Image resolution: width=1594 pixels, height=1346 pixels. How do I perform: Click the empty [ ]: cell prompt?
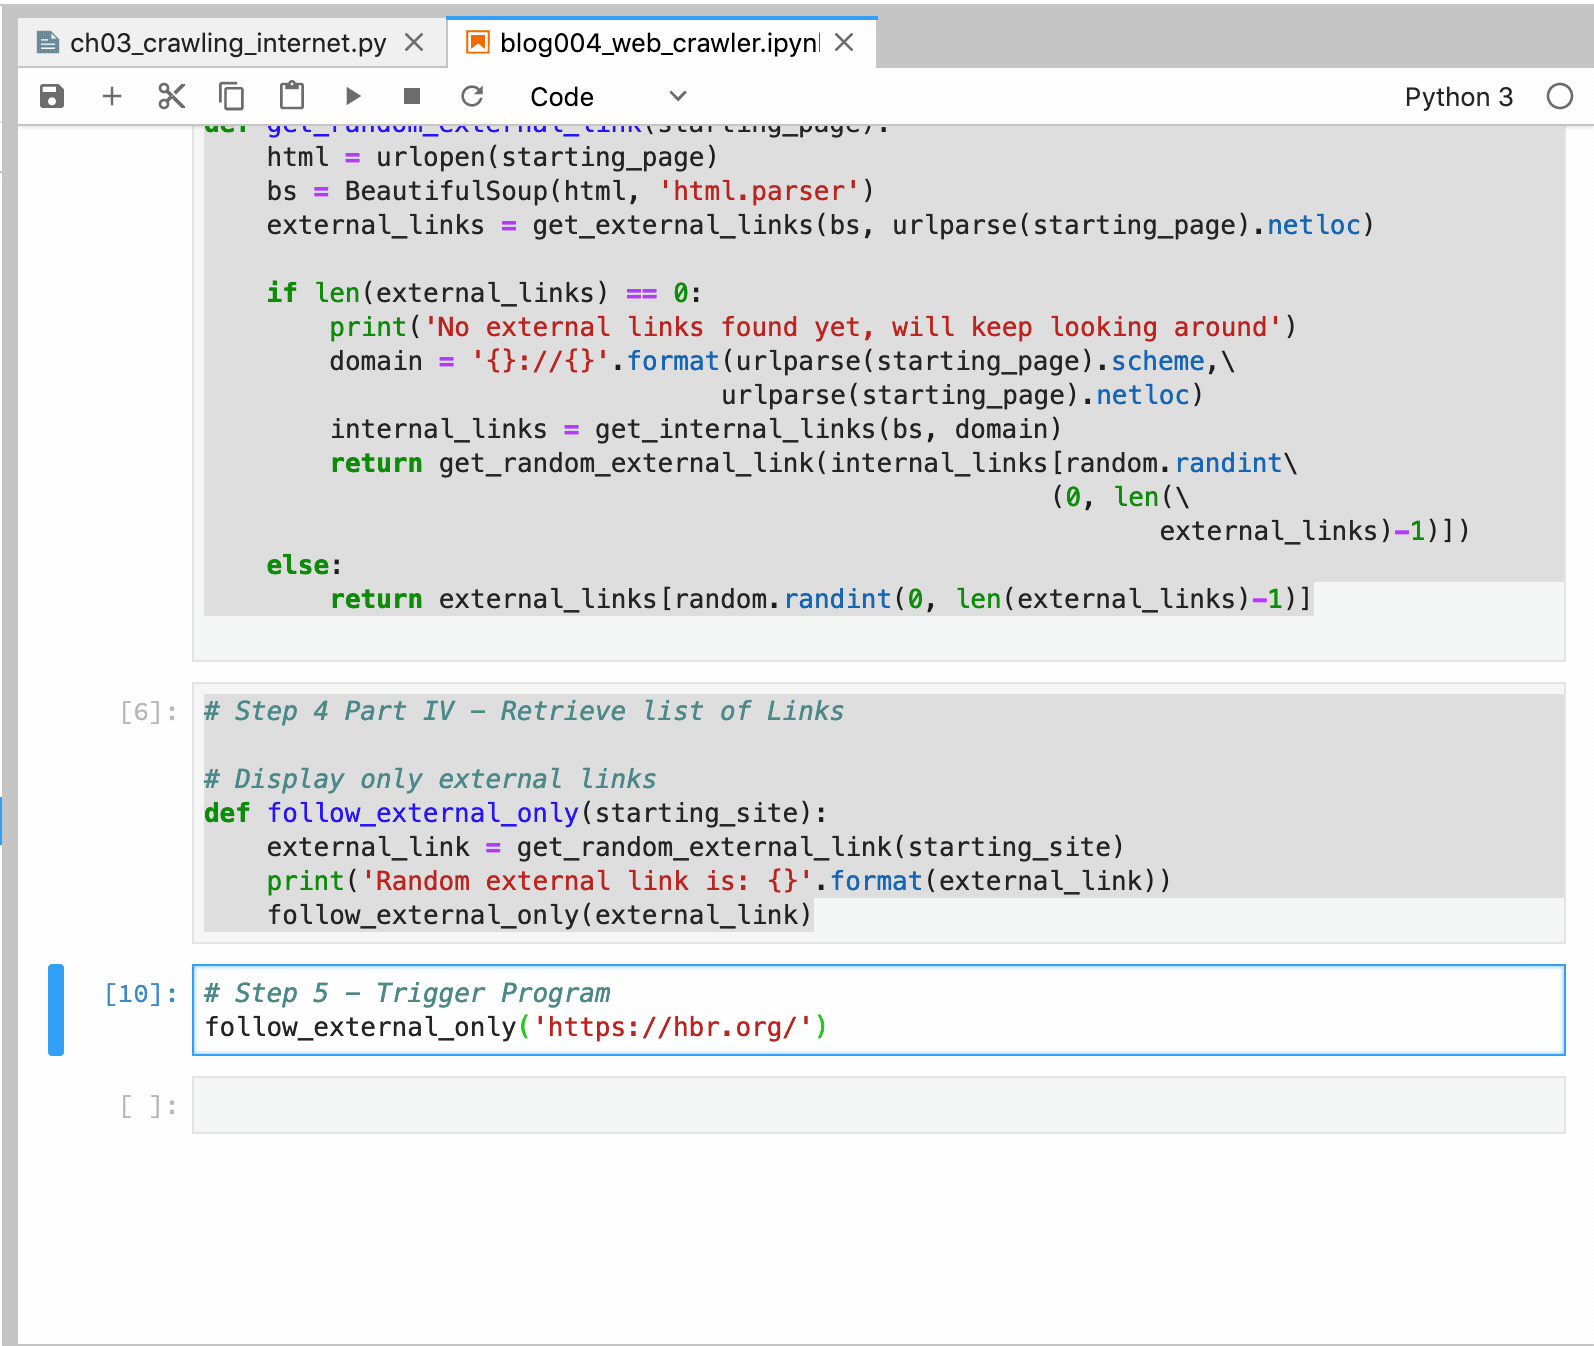click(148, 1106)
